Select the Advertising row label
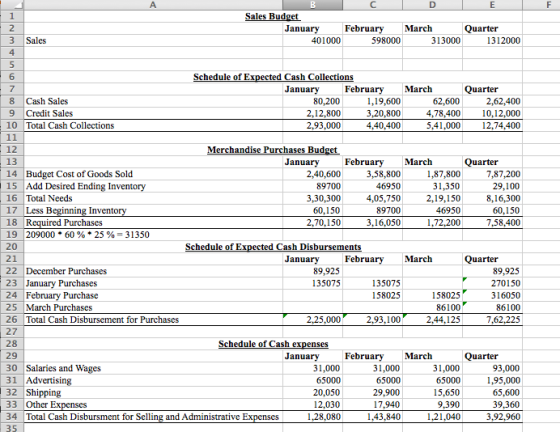 [x=49, y=381]
